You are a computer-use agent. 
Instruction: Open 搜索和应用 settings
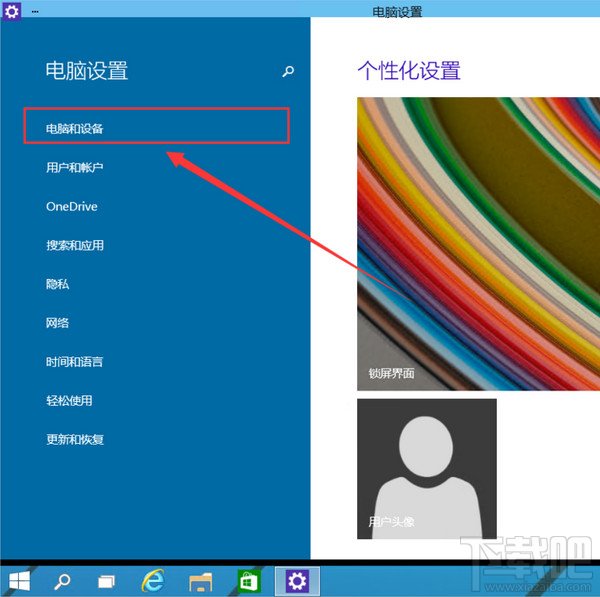tap(75, 245)
